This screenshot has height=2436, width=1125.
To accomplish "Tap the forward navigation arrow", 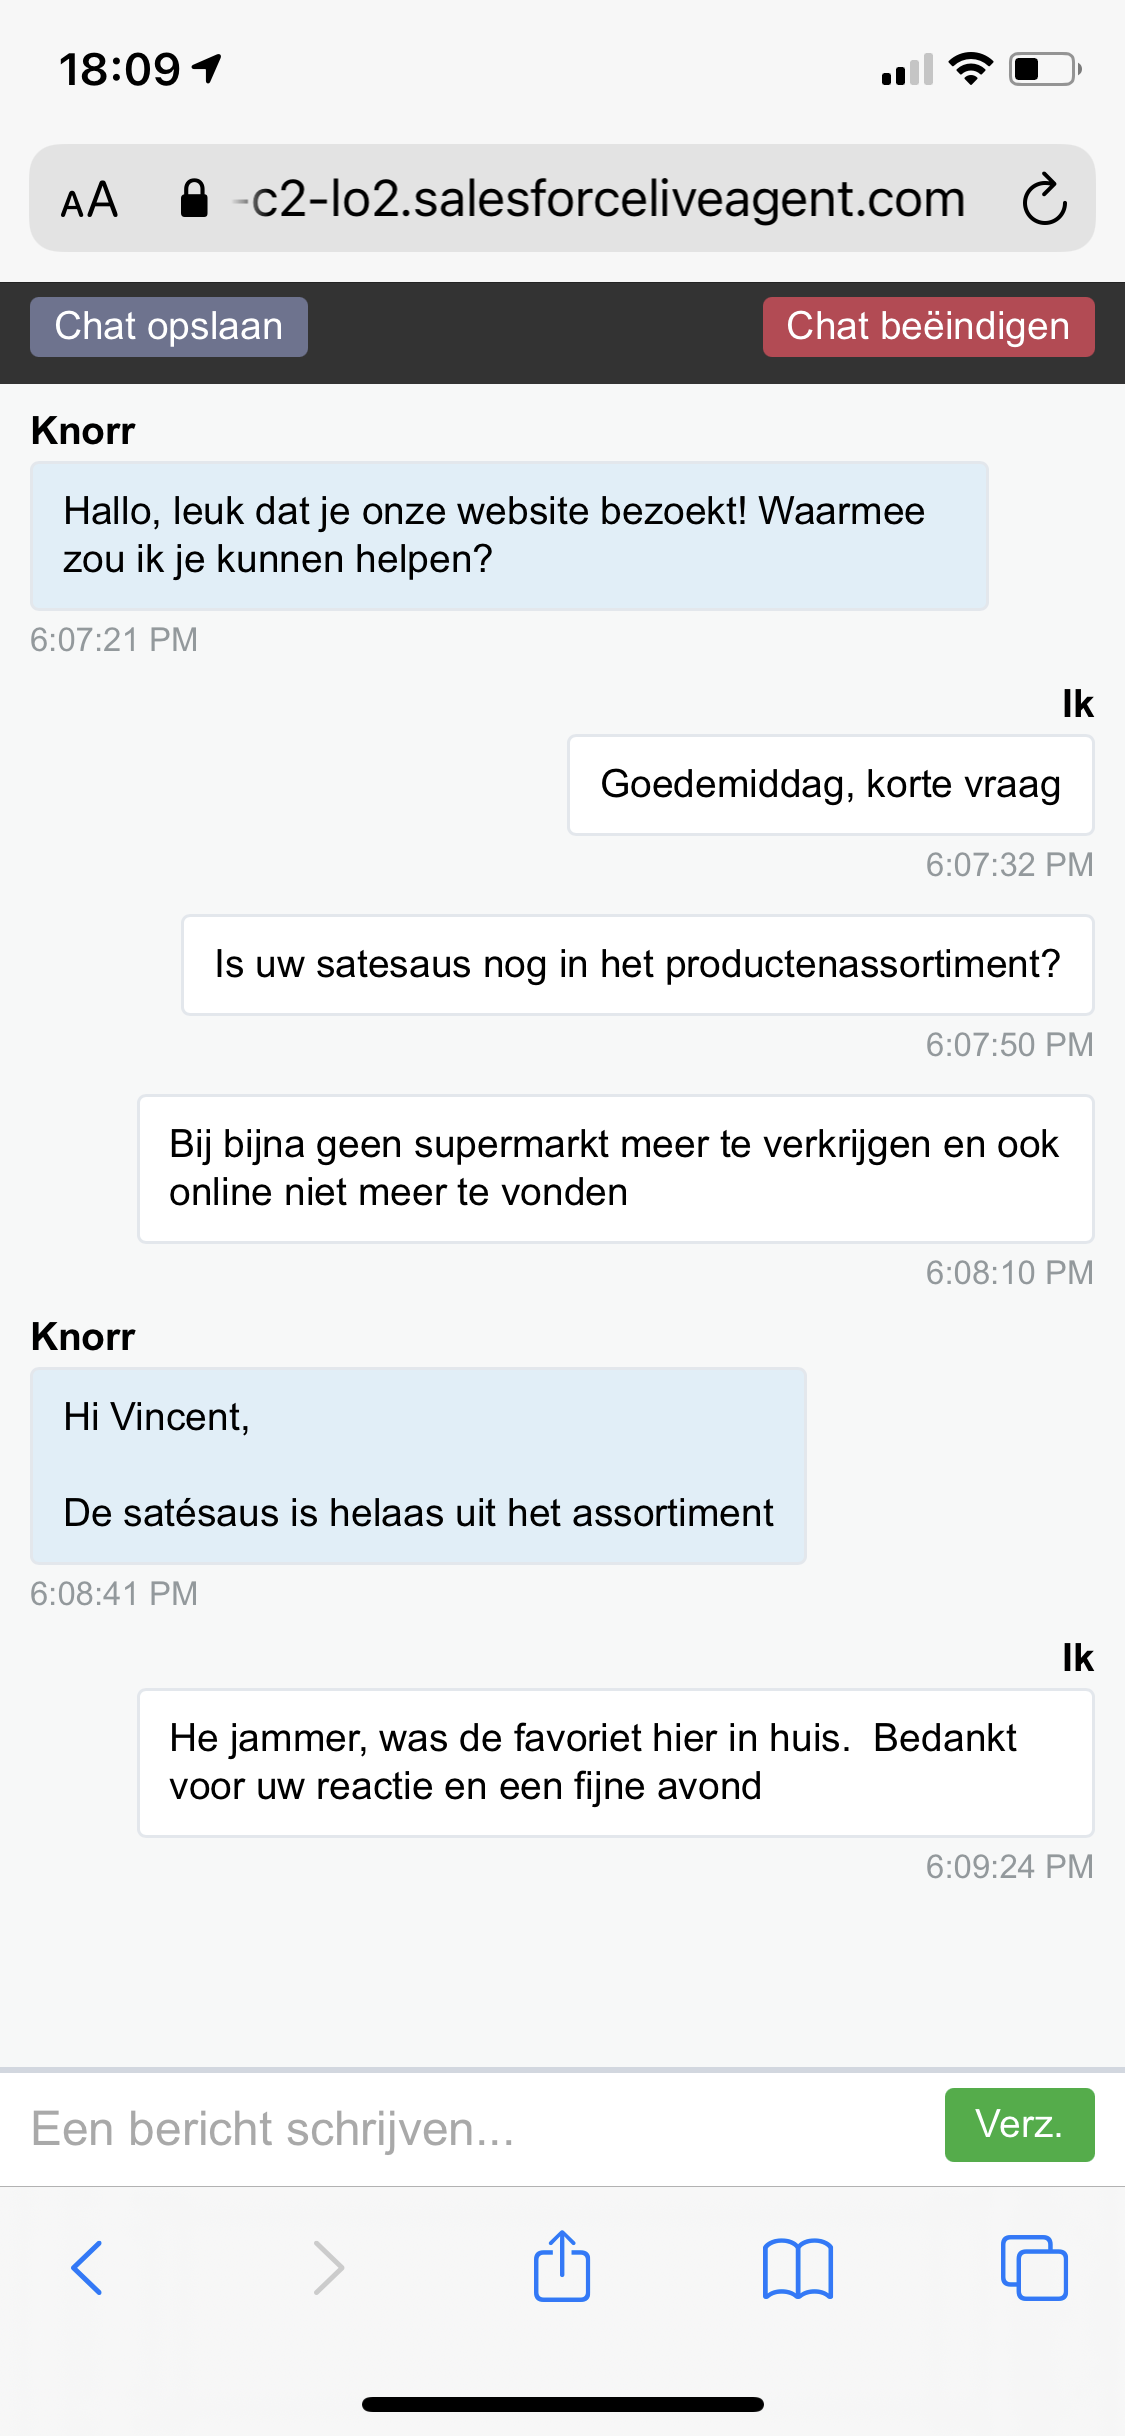I will click(326, 2268).
